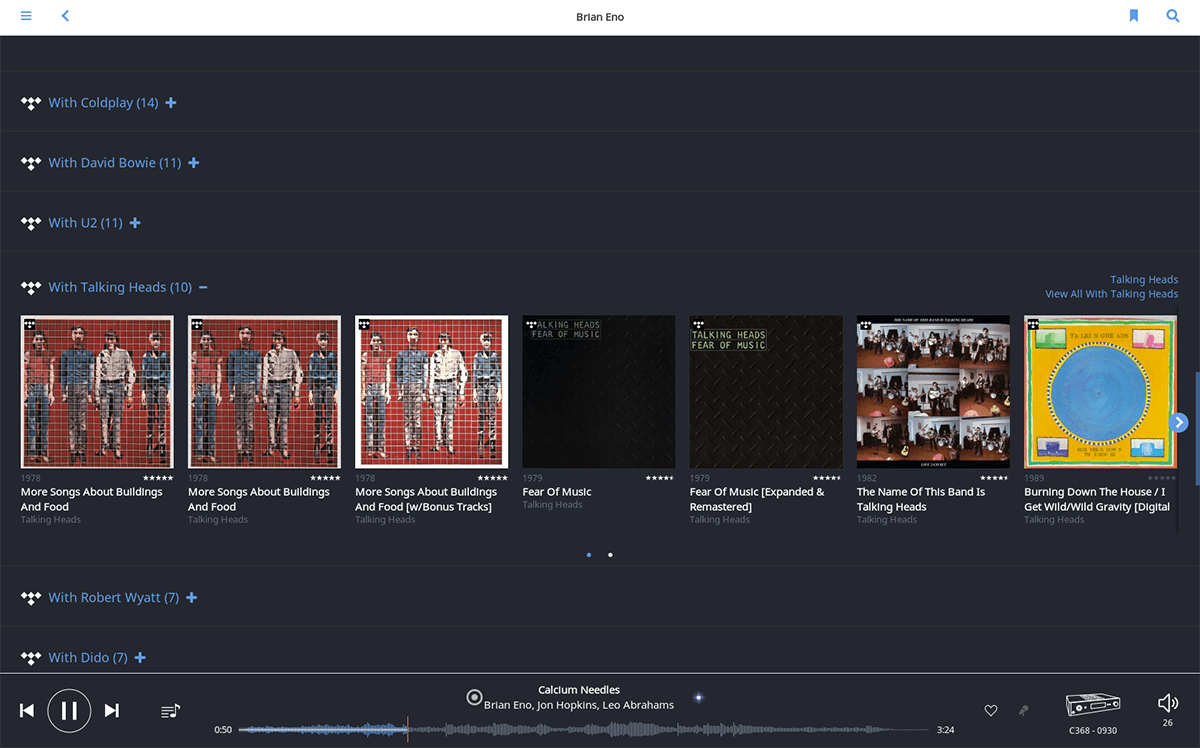Screen dimensions: 1200x748
Task: Click the Tidal icon beside With Robert Wyatt
Action: pyautogui.click(x=31, y=598)
